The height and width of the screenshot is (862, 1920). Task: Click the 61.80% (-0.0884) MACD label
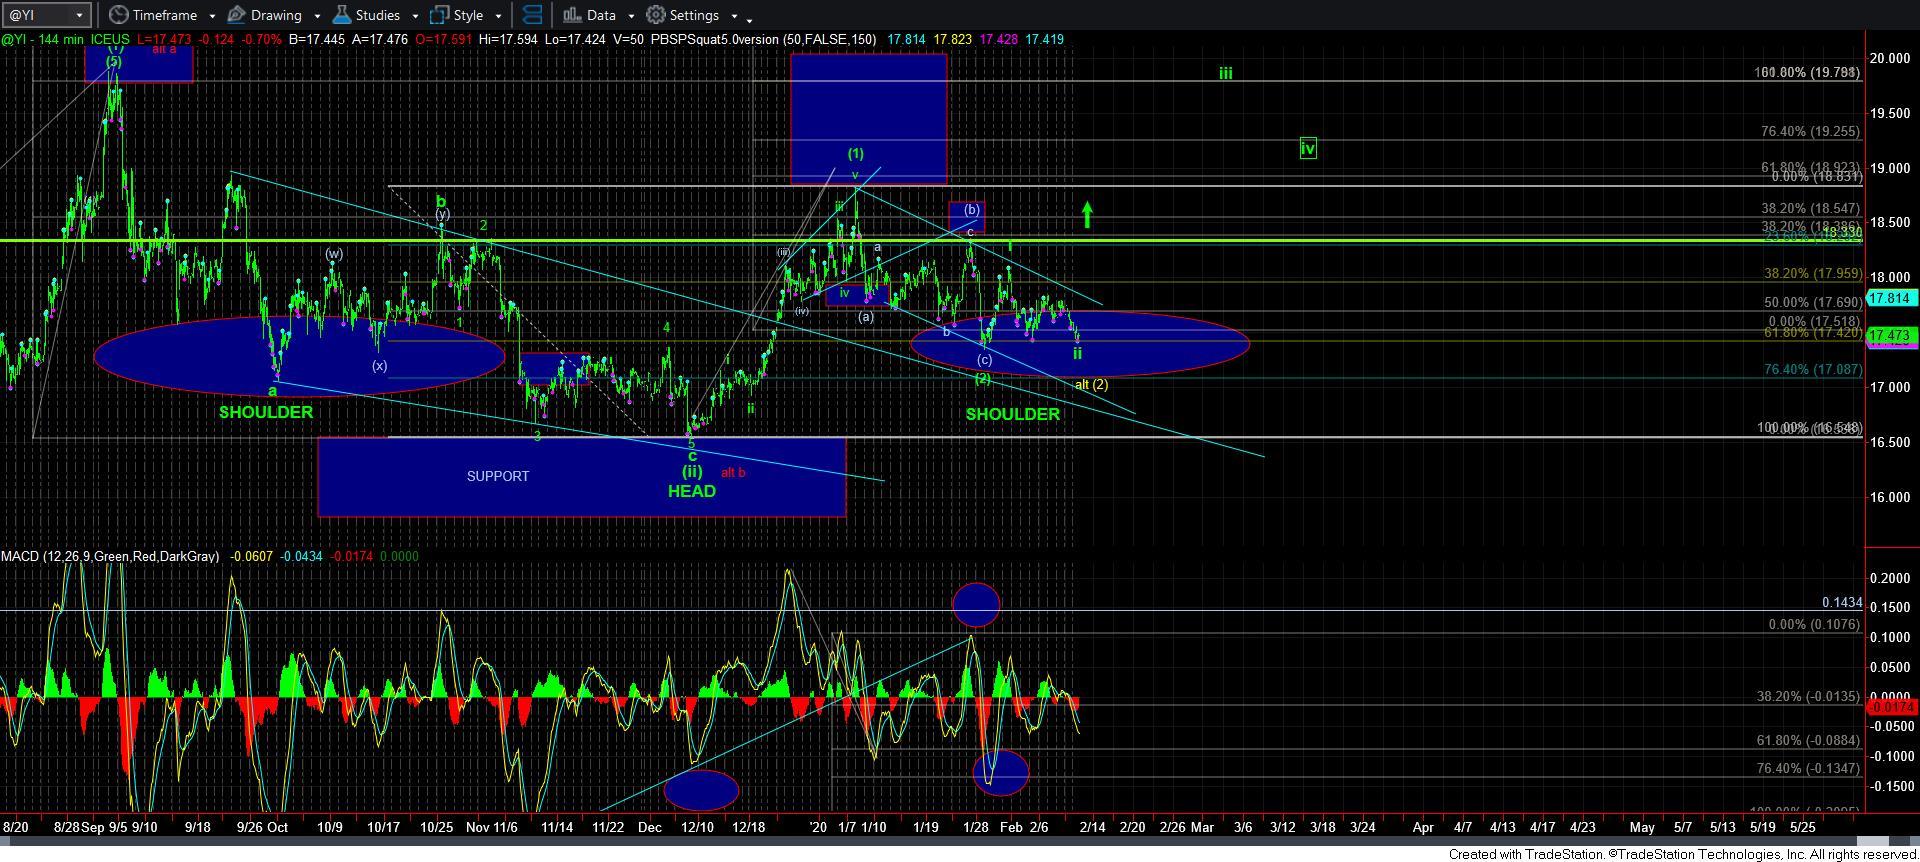(1808, 740)
